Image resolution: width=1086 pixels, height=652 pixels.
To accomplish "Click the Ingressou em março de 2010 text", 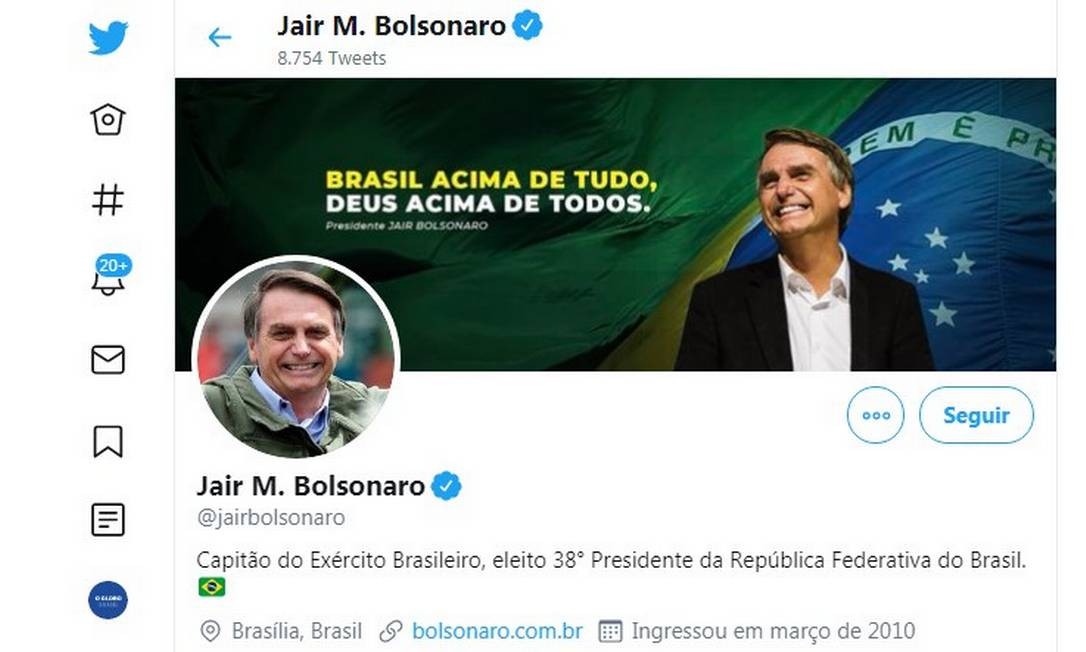I will [773, 631].
